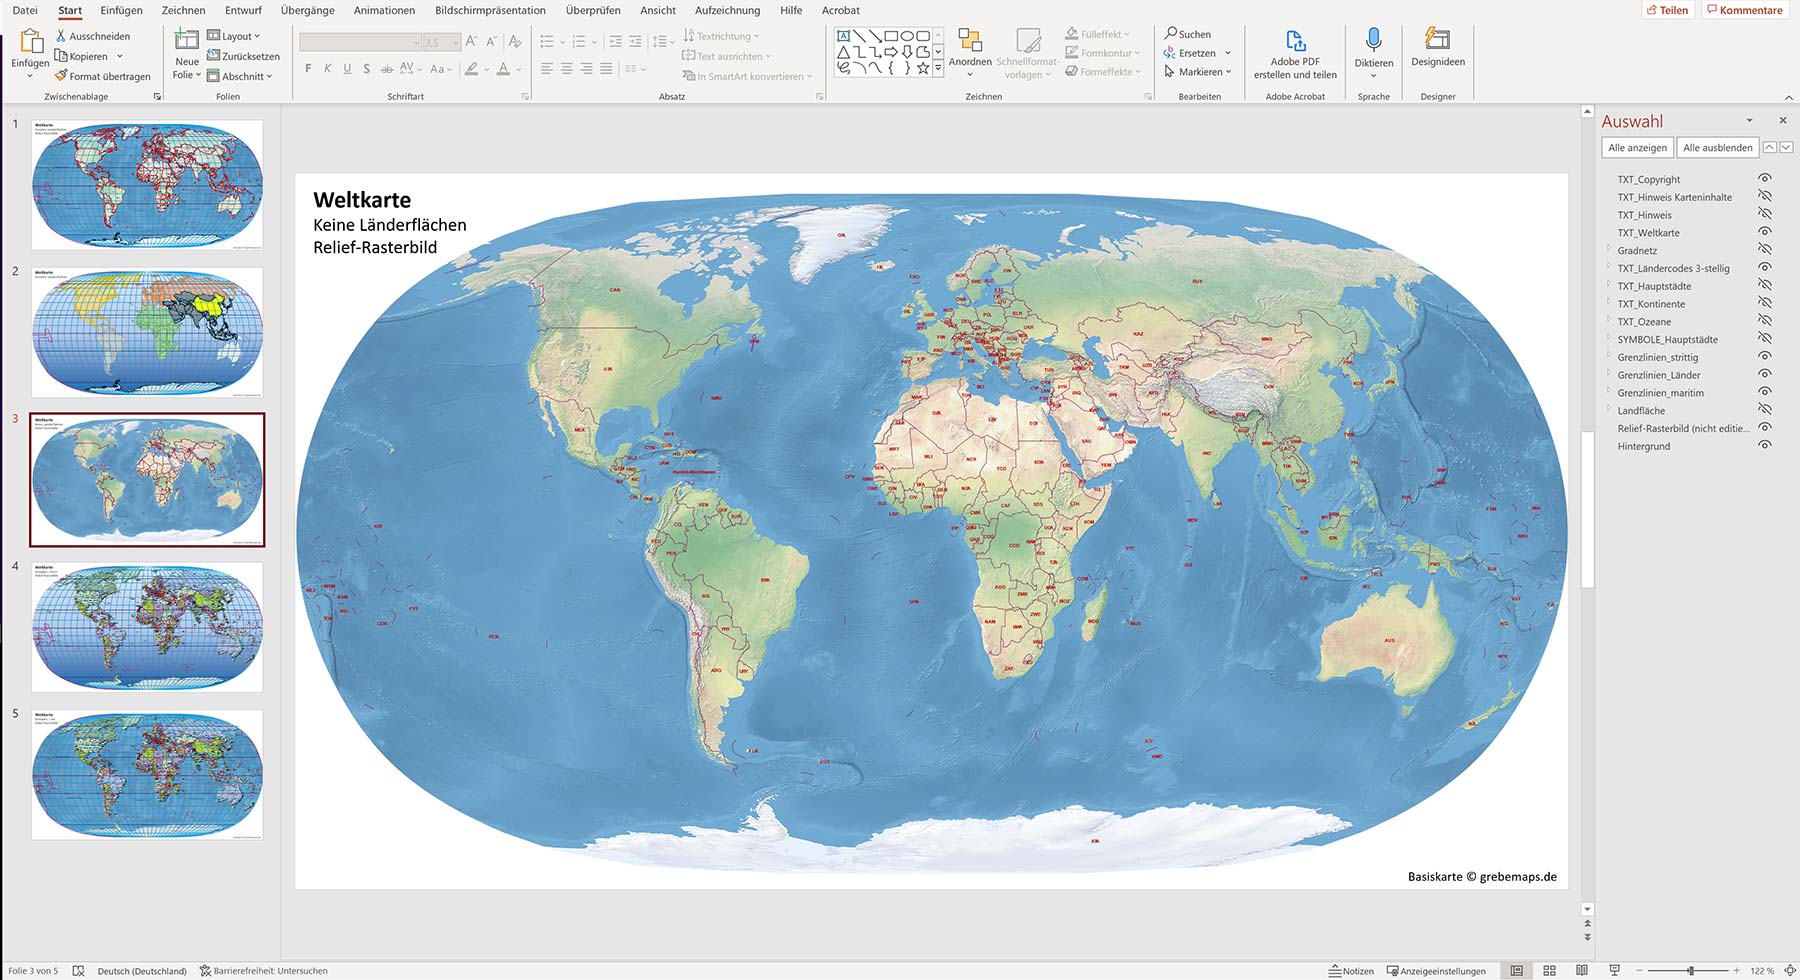Image resolution: width=1800 pixels, height=980 pixels.
Task: Click the Teilen button top right
Action: [1668, 10]
